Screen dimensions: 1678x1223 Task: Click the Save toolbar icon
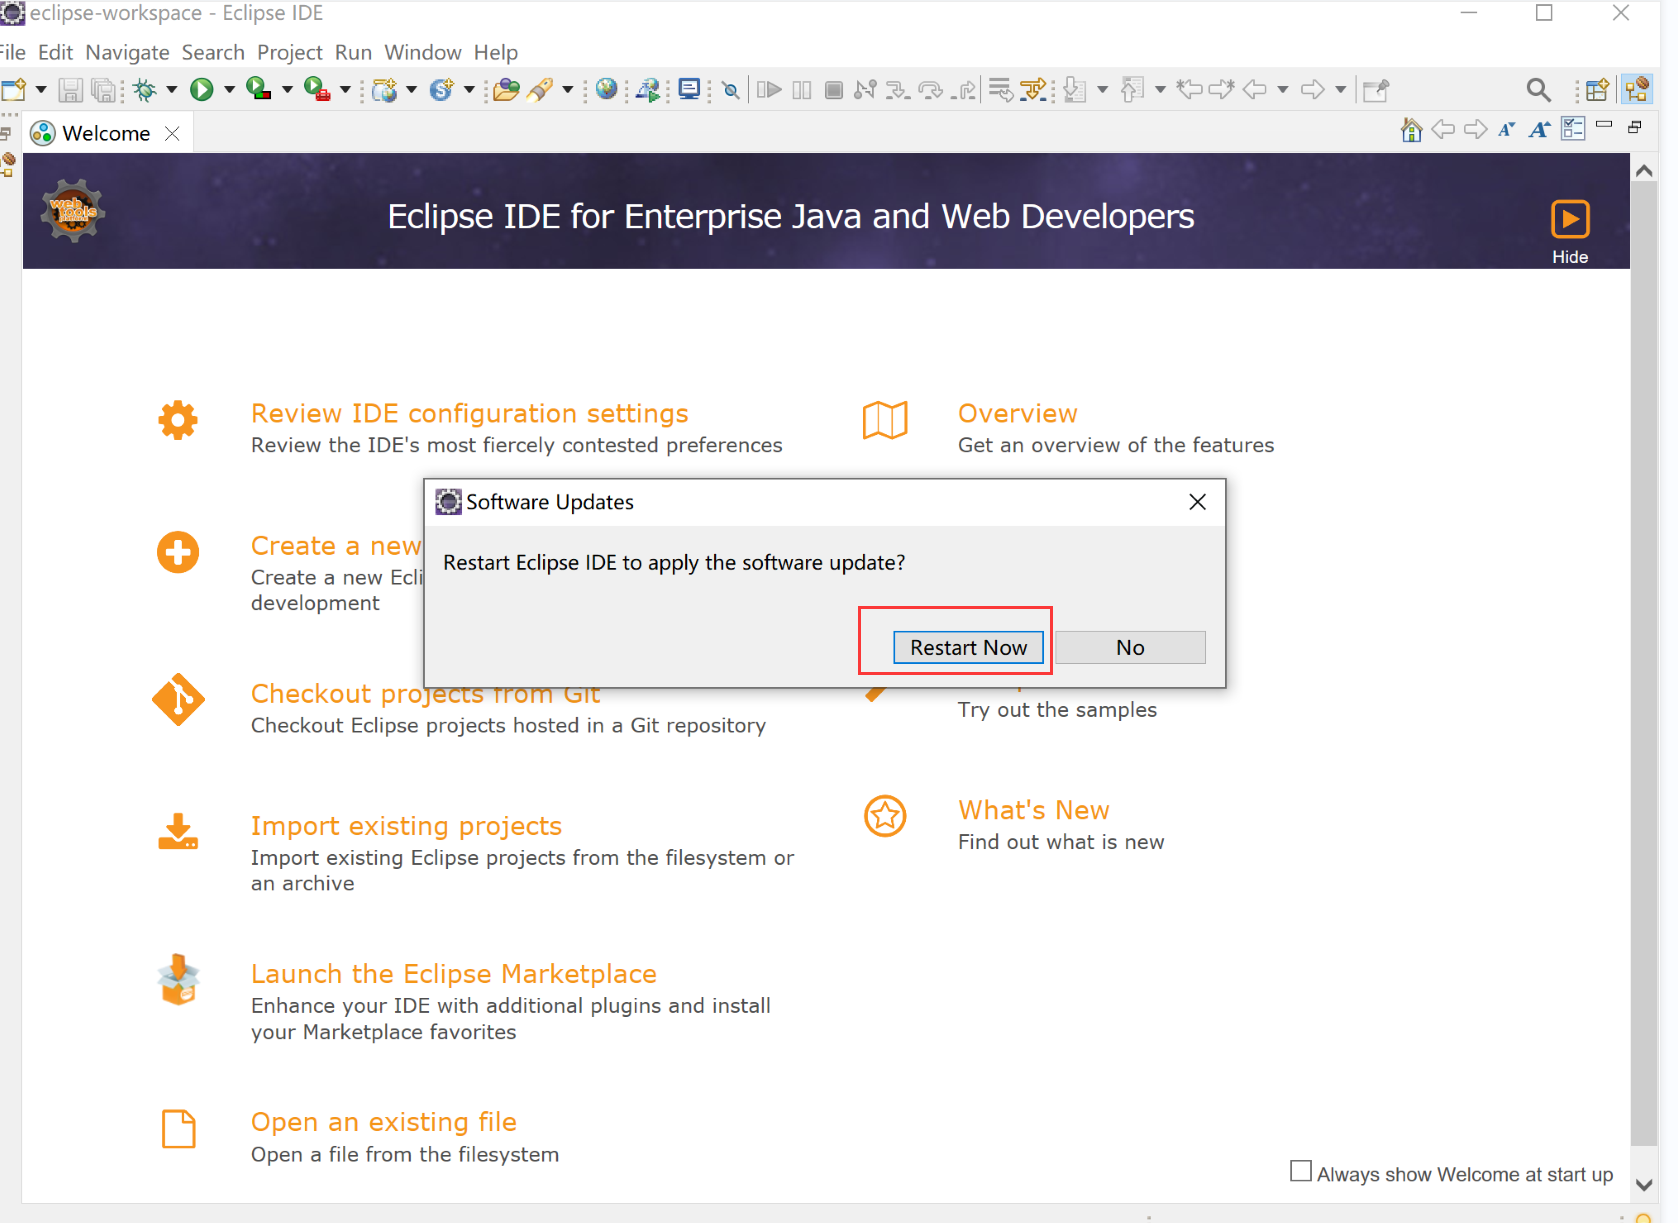[70, 90]
